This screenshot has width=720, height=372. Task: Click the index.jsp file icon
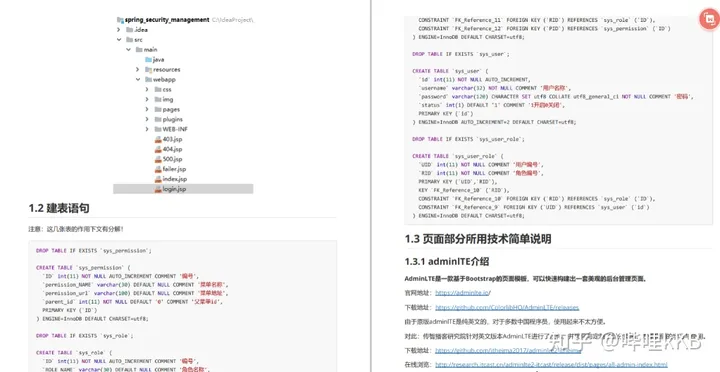tap(158, 179)
